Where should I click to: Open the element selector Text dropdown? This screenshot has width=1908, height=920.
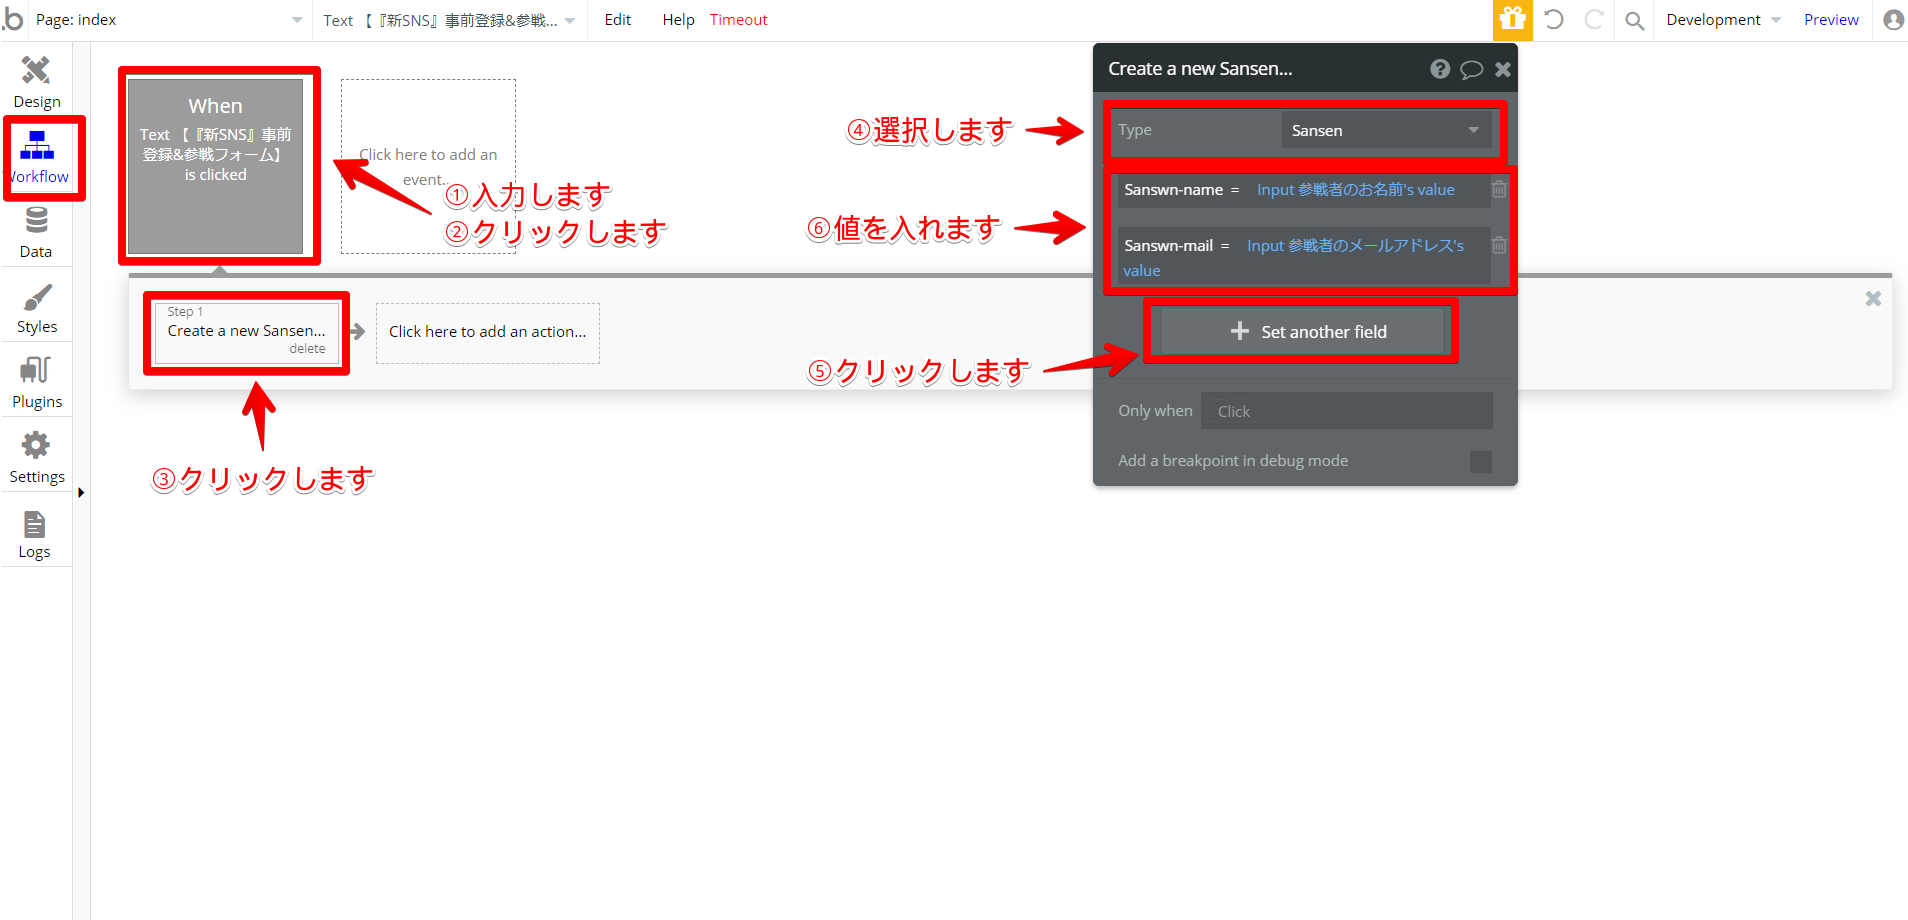point(448,20)
